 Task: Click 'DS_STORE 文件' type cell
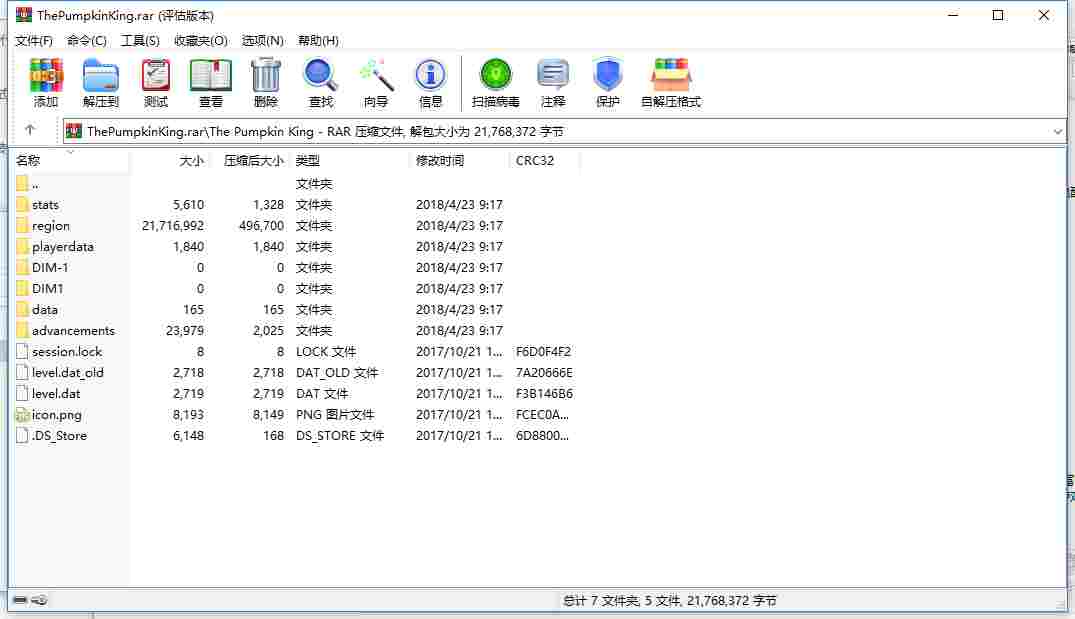pos(340,435)
